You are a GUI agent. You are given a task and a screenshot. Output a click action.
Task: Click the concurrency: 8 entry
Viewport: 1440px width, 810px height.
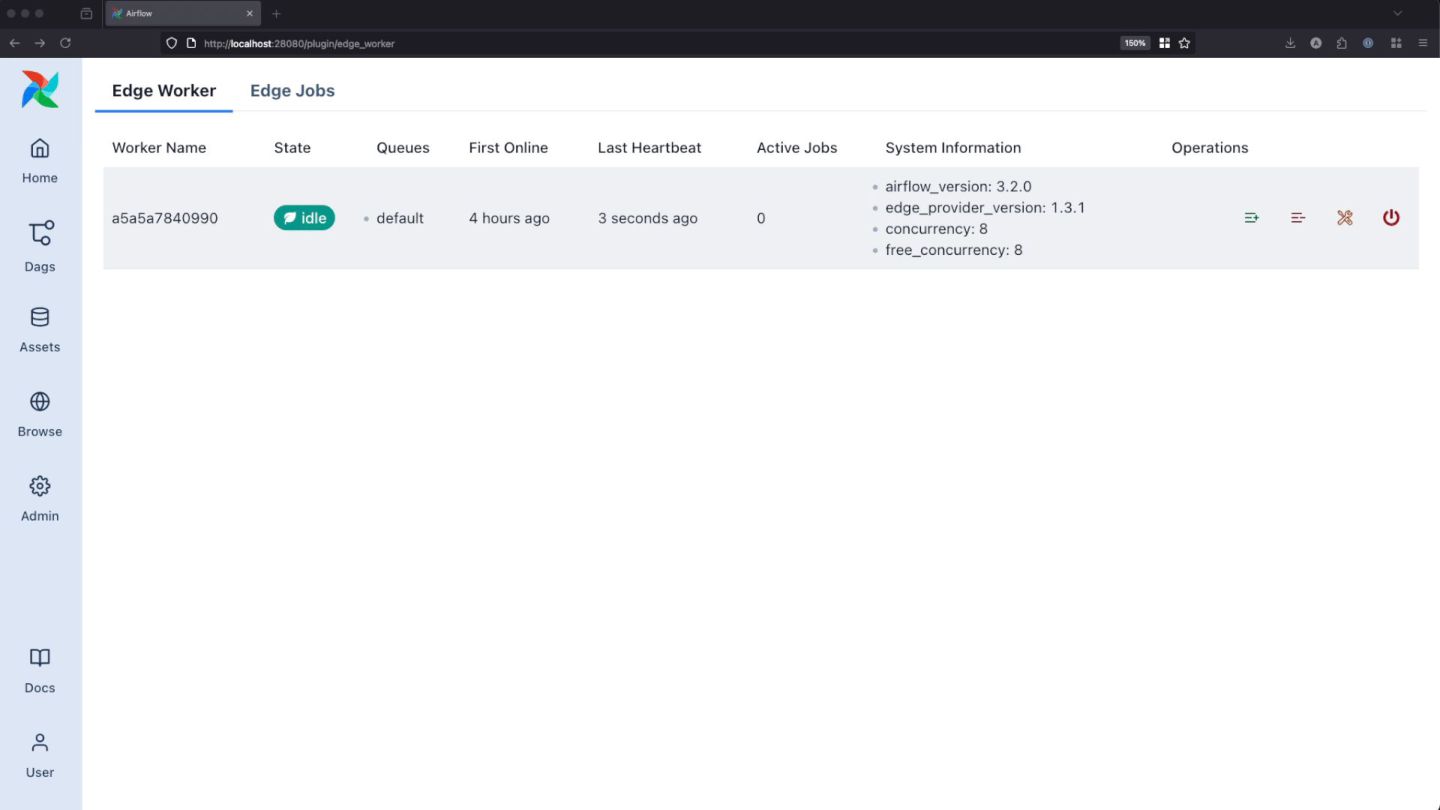point(936,229)
